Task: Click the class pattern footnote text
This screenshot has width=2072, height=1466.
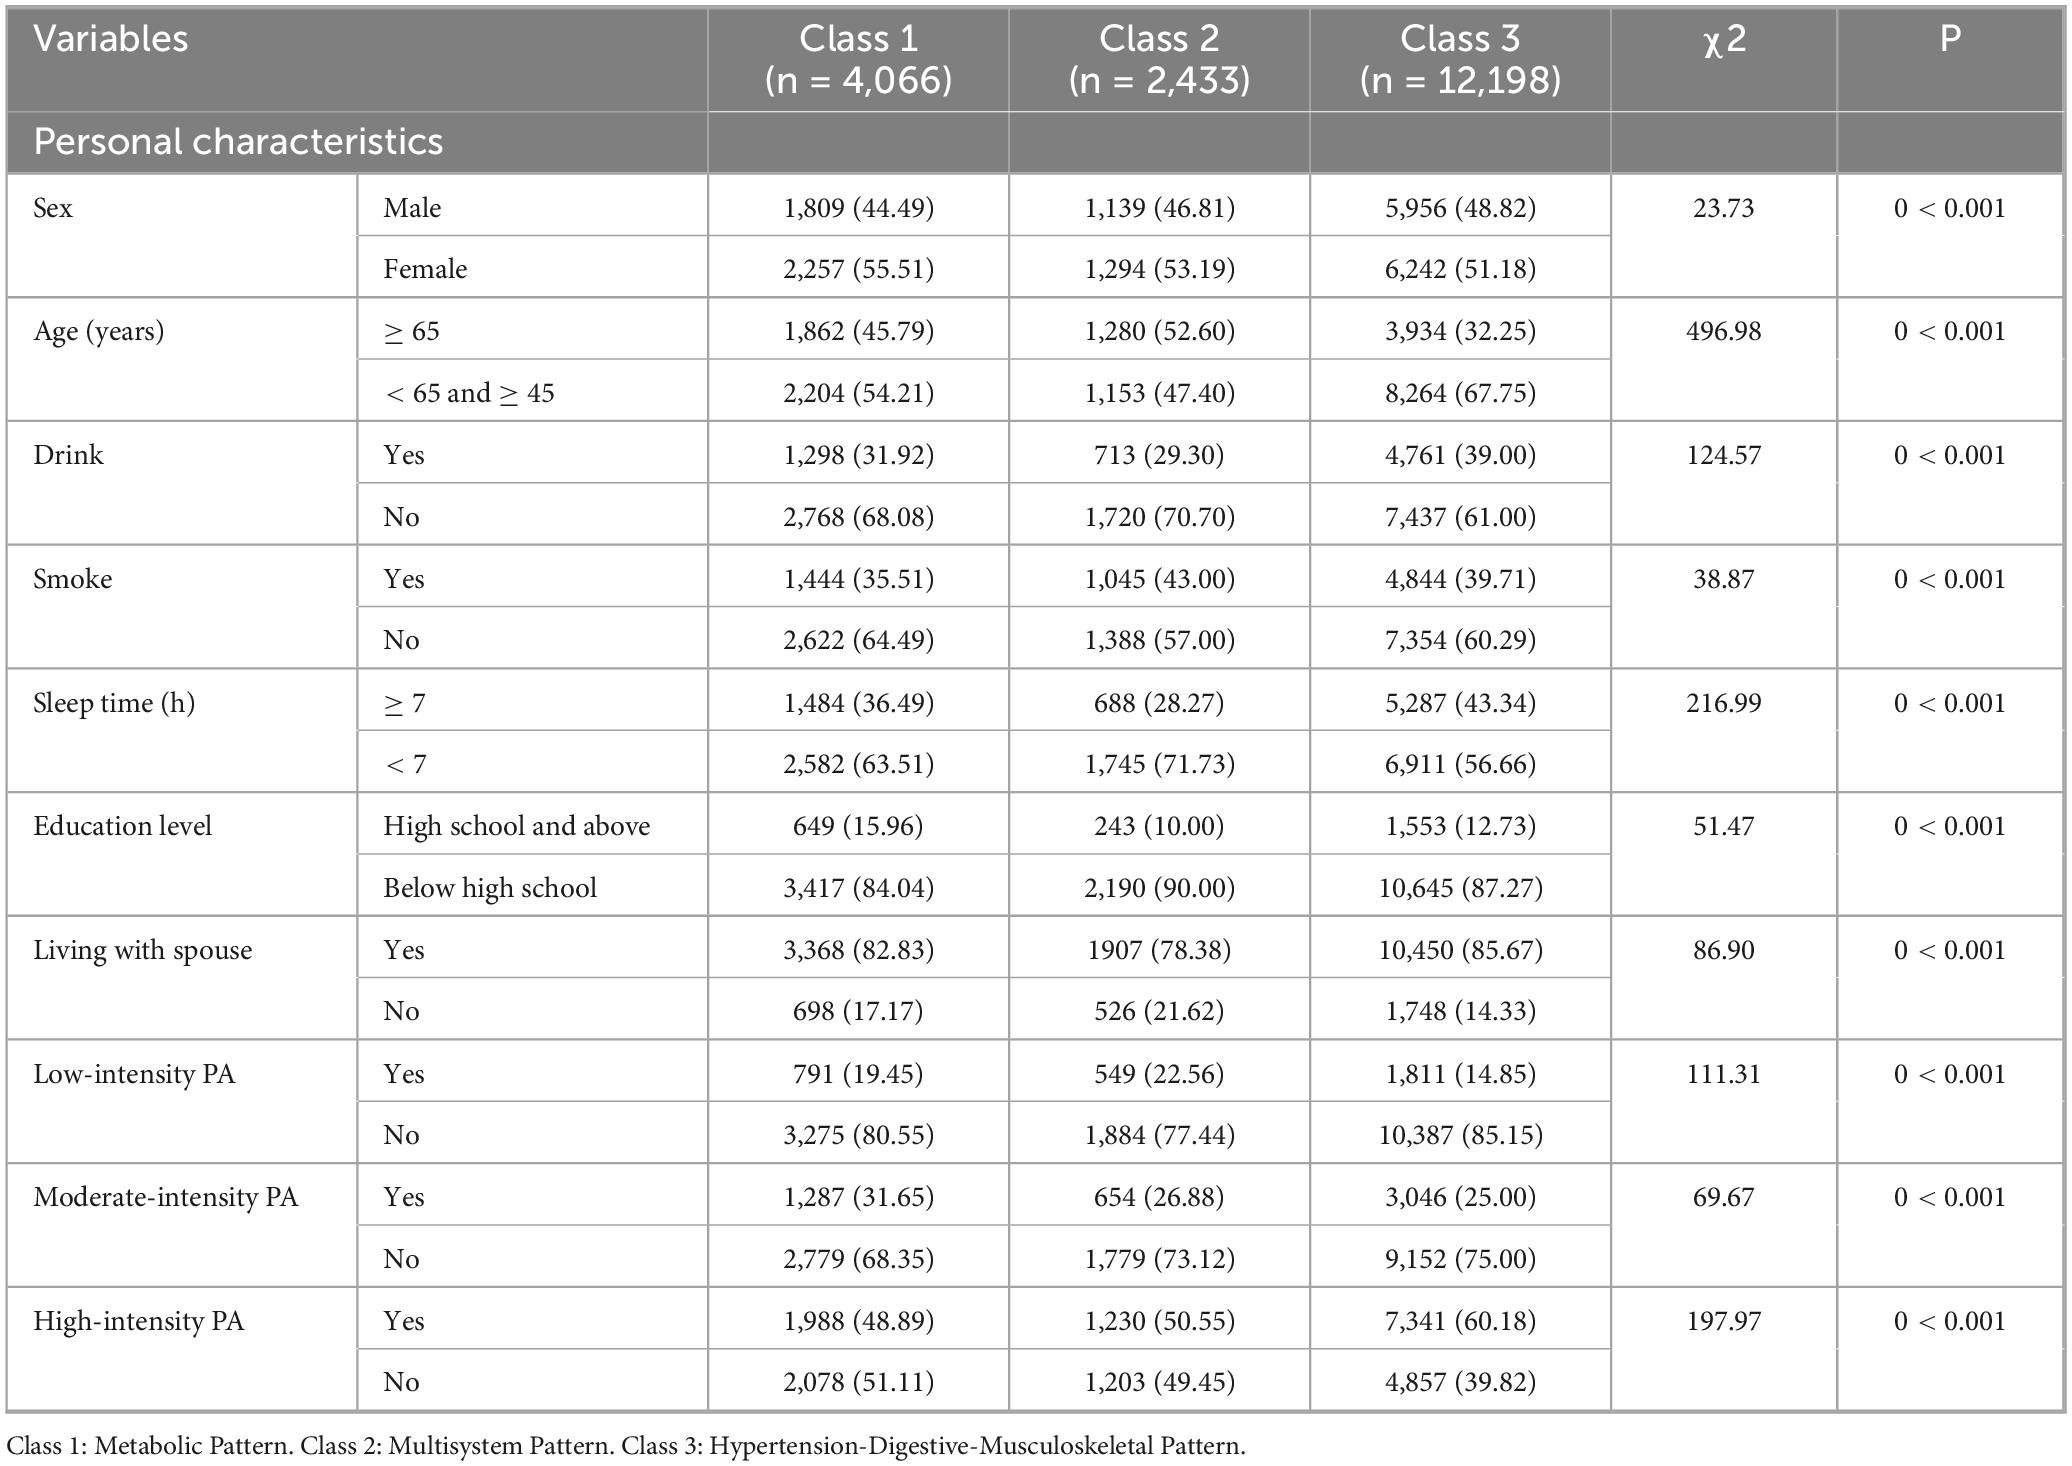Action: pyautogui.click(x=626, y=1446)
